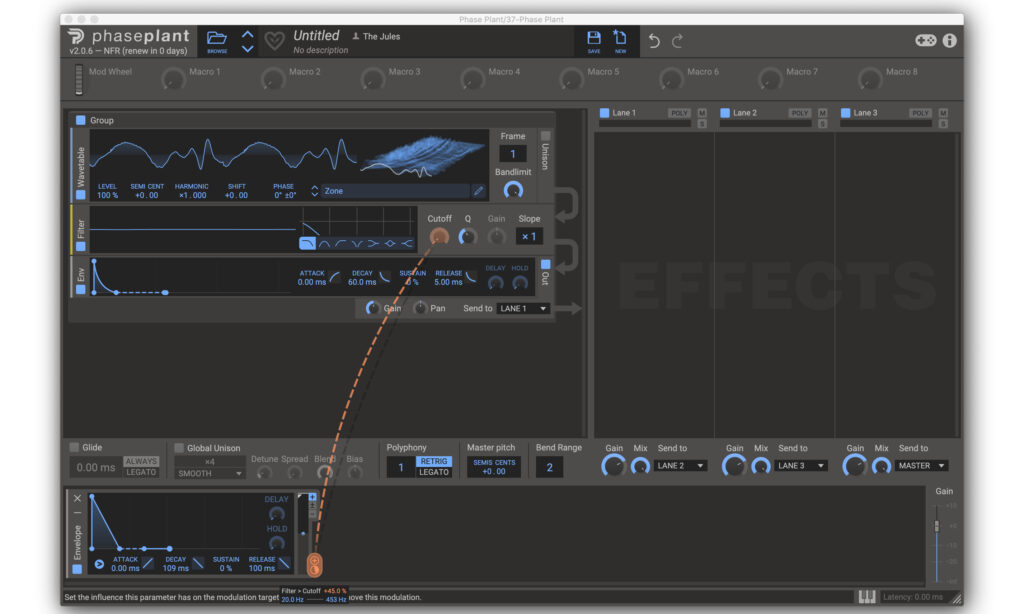Screen dimensions: 1024x614
Task: Open the Global Unison SMOOTH mode dropdown
Action: 210,474
